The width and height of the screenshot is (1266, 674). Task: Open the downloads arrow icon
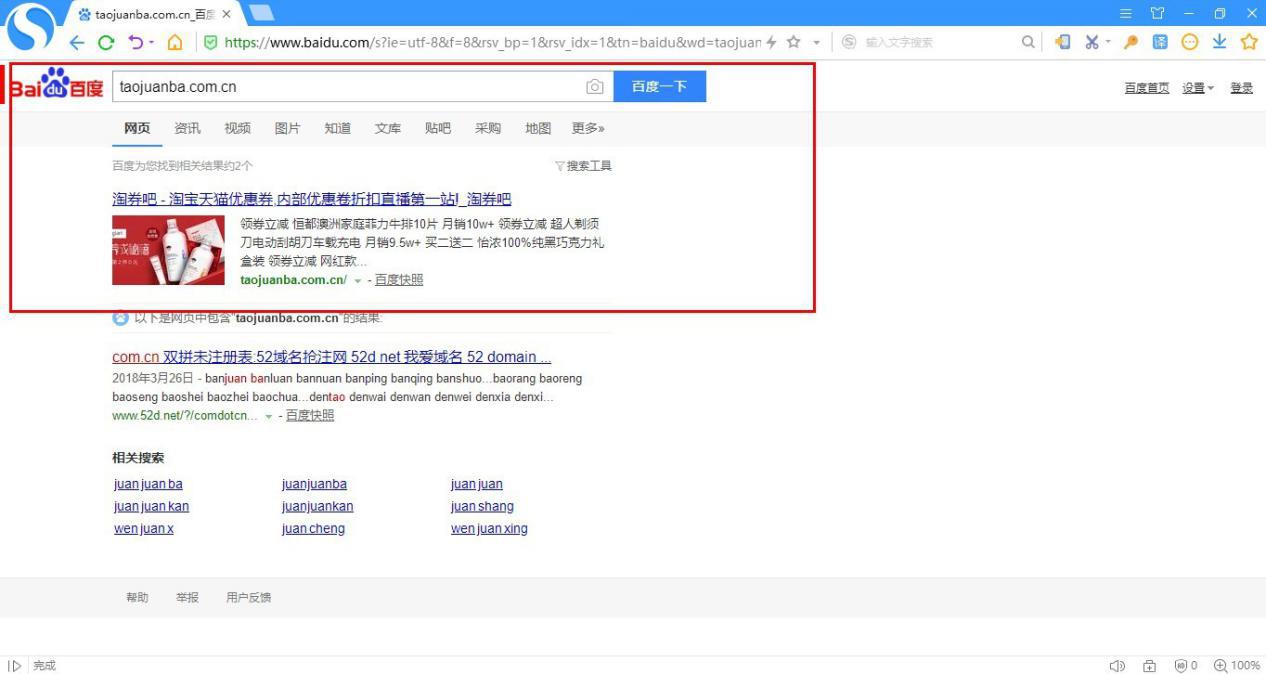point(1219,42)
